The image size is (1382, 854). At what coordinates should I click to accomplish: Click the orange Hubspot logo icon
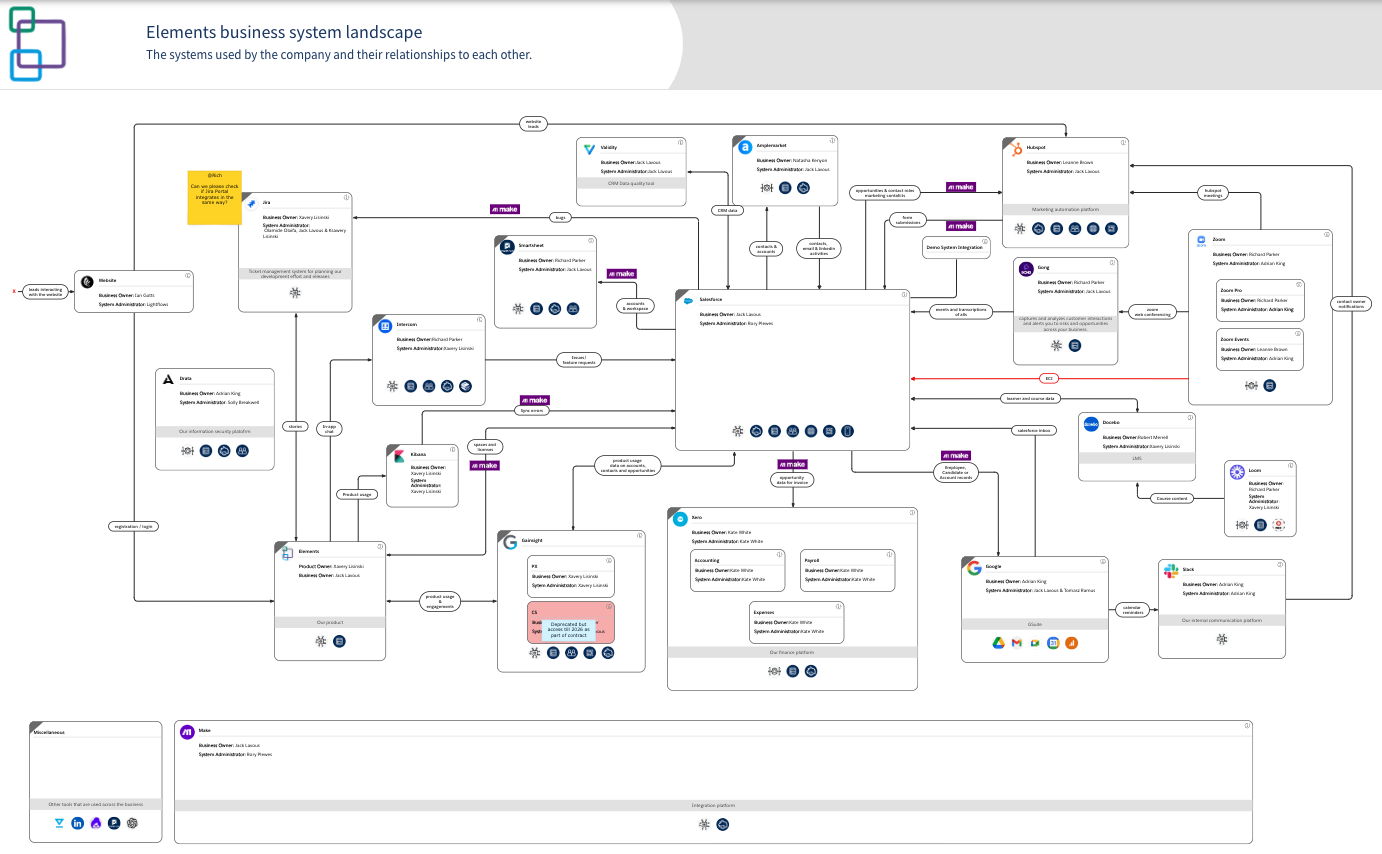click(x=1017, y=149)
